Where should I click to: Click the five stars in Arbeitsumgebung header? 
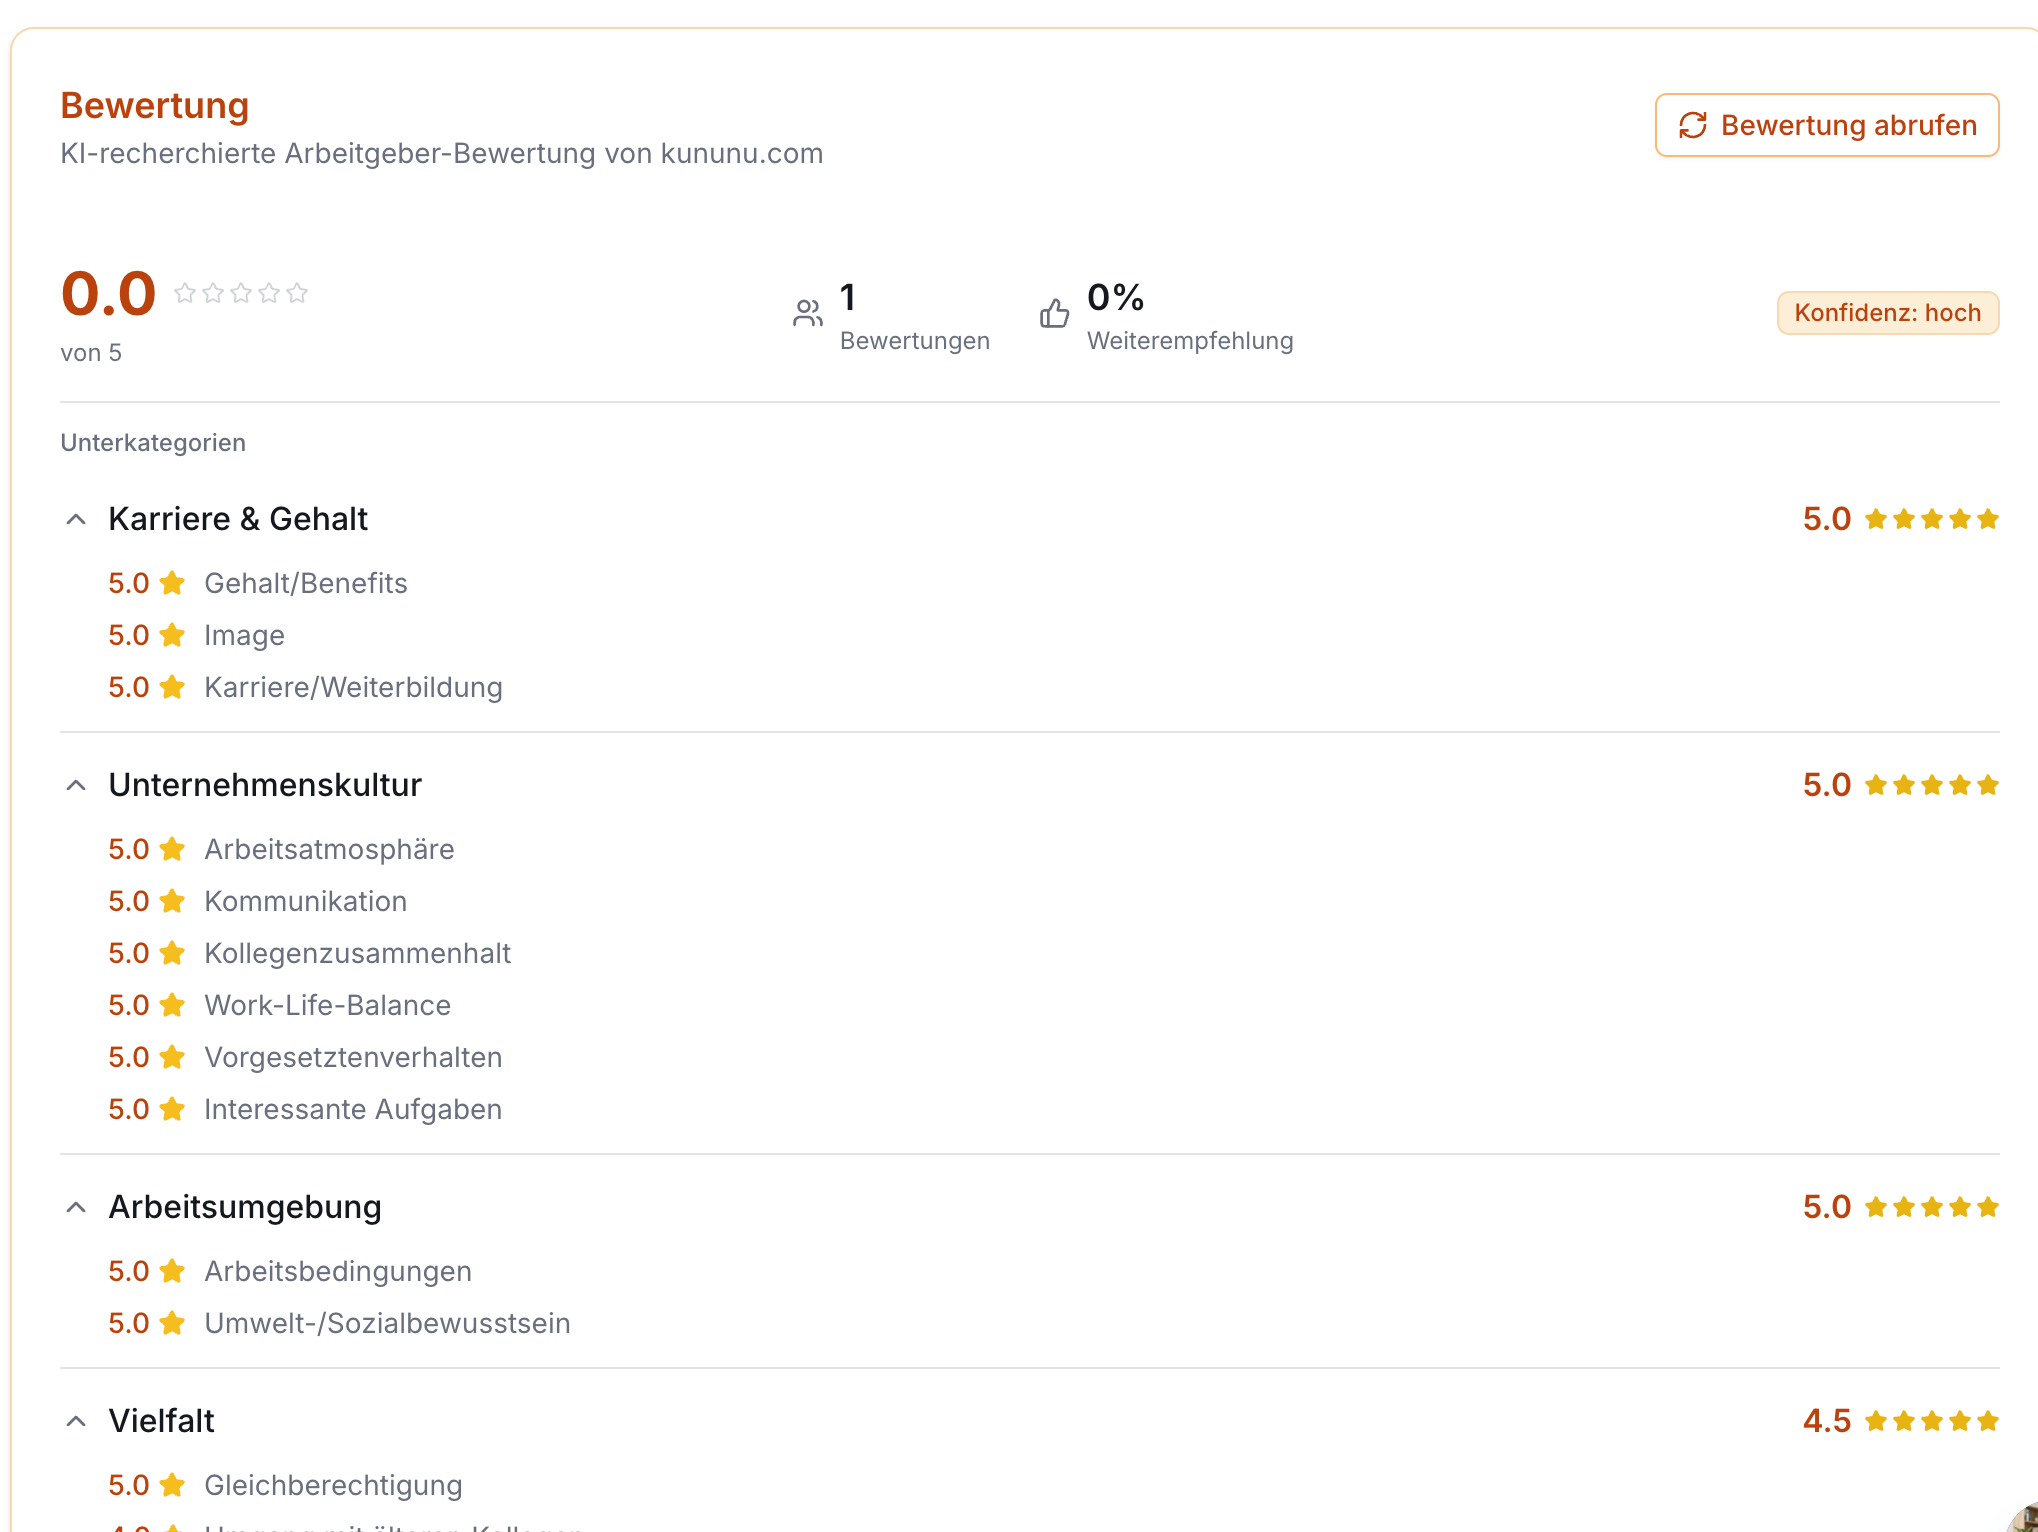(x=1932, y=1207)
